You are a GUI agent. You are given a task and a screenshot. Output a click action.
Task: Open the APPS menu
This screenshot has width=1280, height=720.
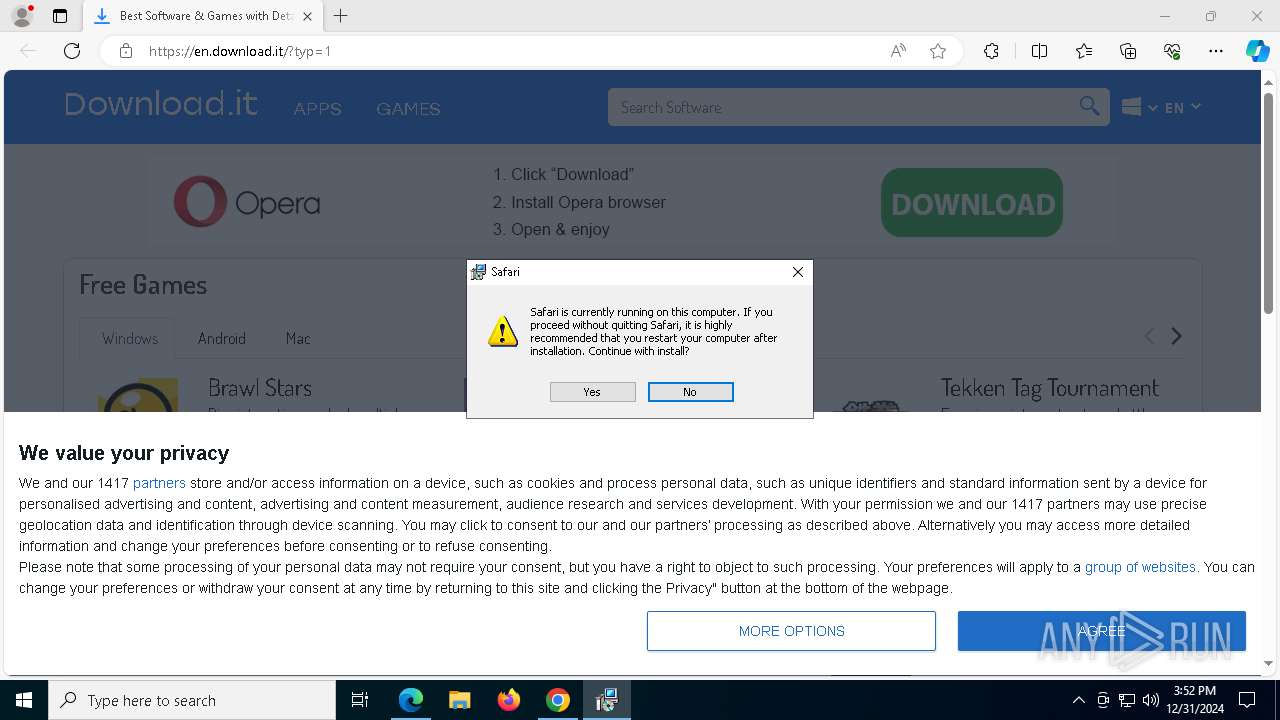coord(317,108)
